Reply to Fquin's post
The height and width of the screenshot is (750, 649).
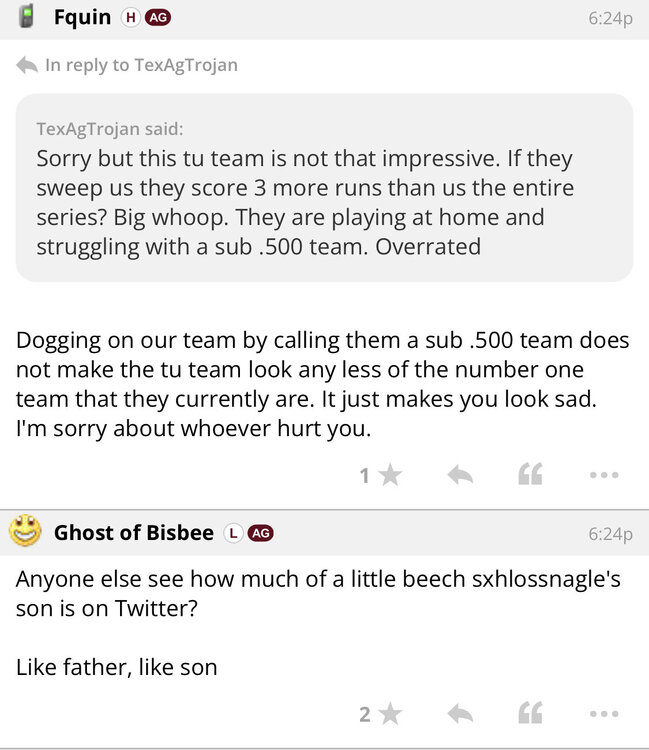[x=460, y=476]
